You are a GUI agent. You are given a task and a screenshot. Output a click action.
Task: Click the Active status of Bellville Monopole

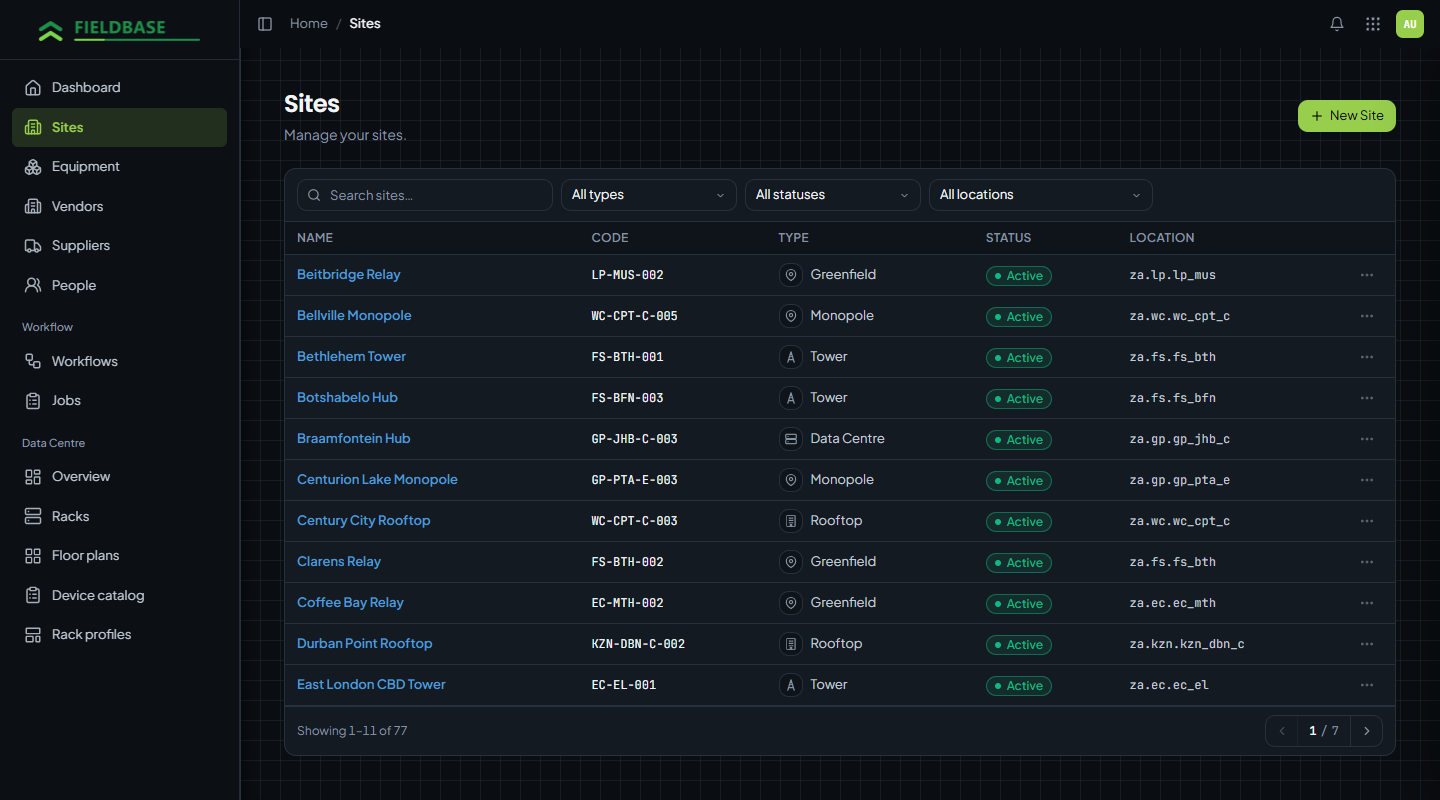coord(1018,317)
